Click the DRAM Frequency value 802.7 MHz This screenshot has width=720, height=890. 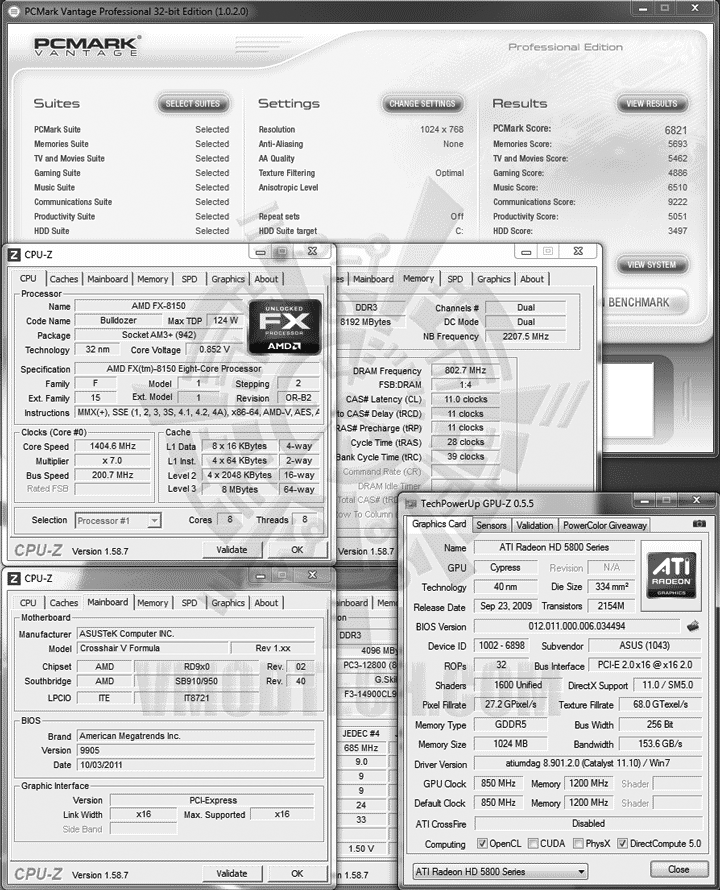[465, 370]
